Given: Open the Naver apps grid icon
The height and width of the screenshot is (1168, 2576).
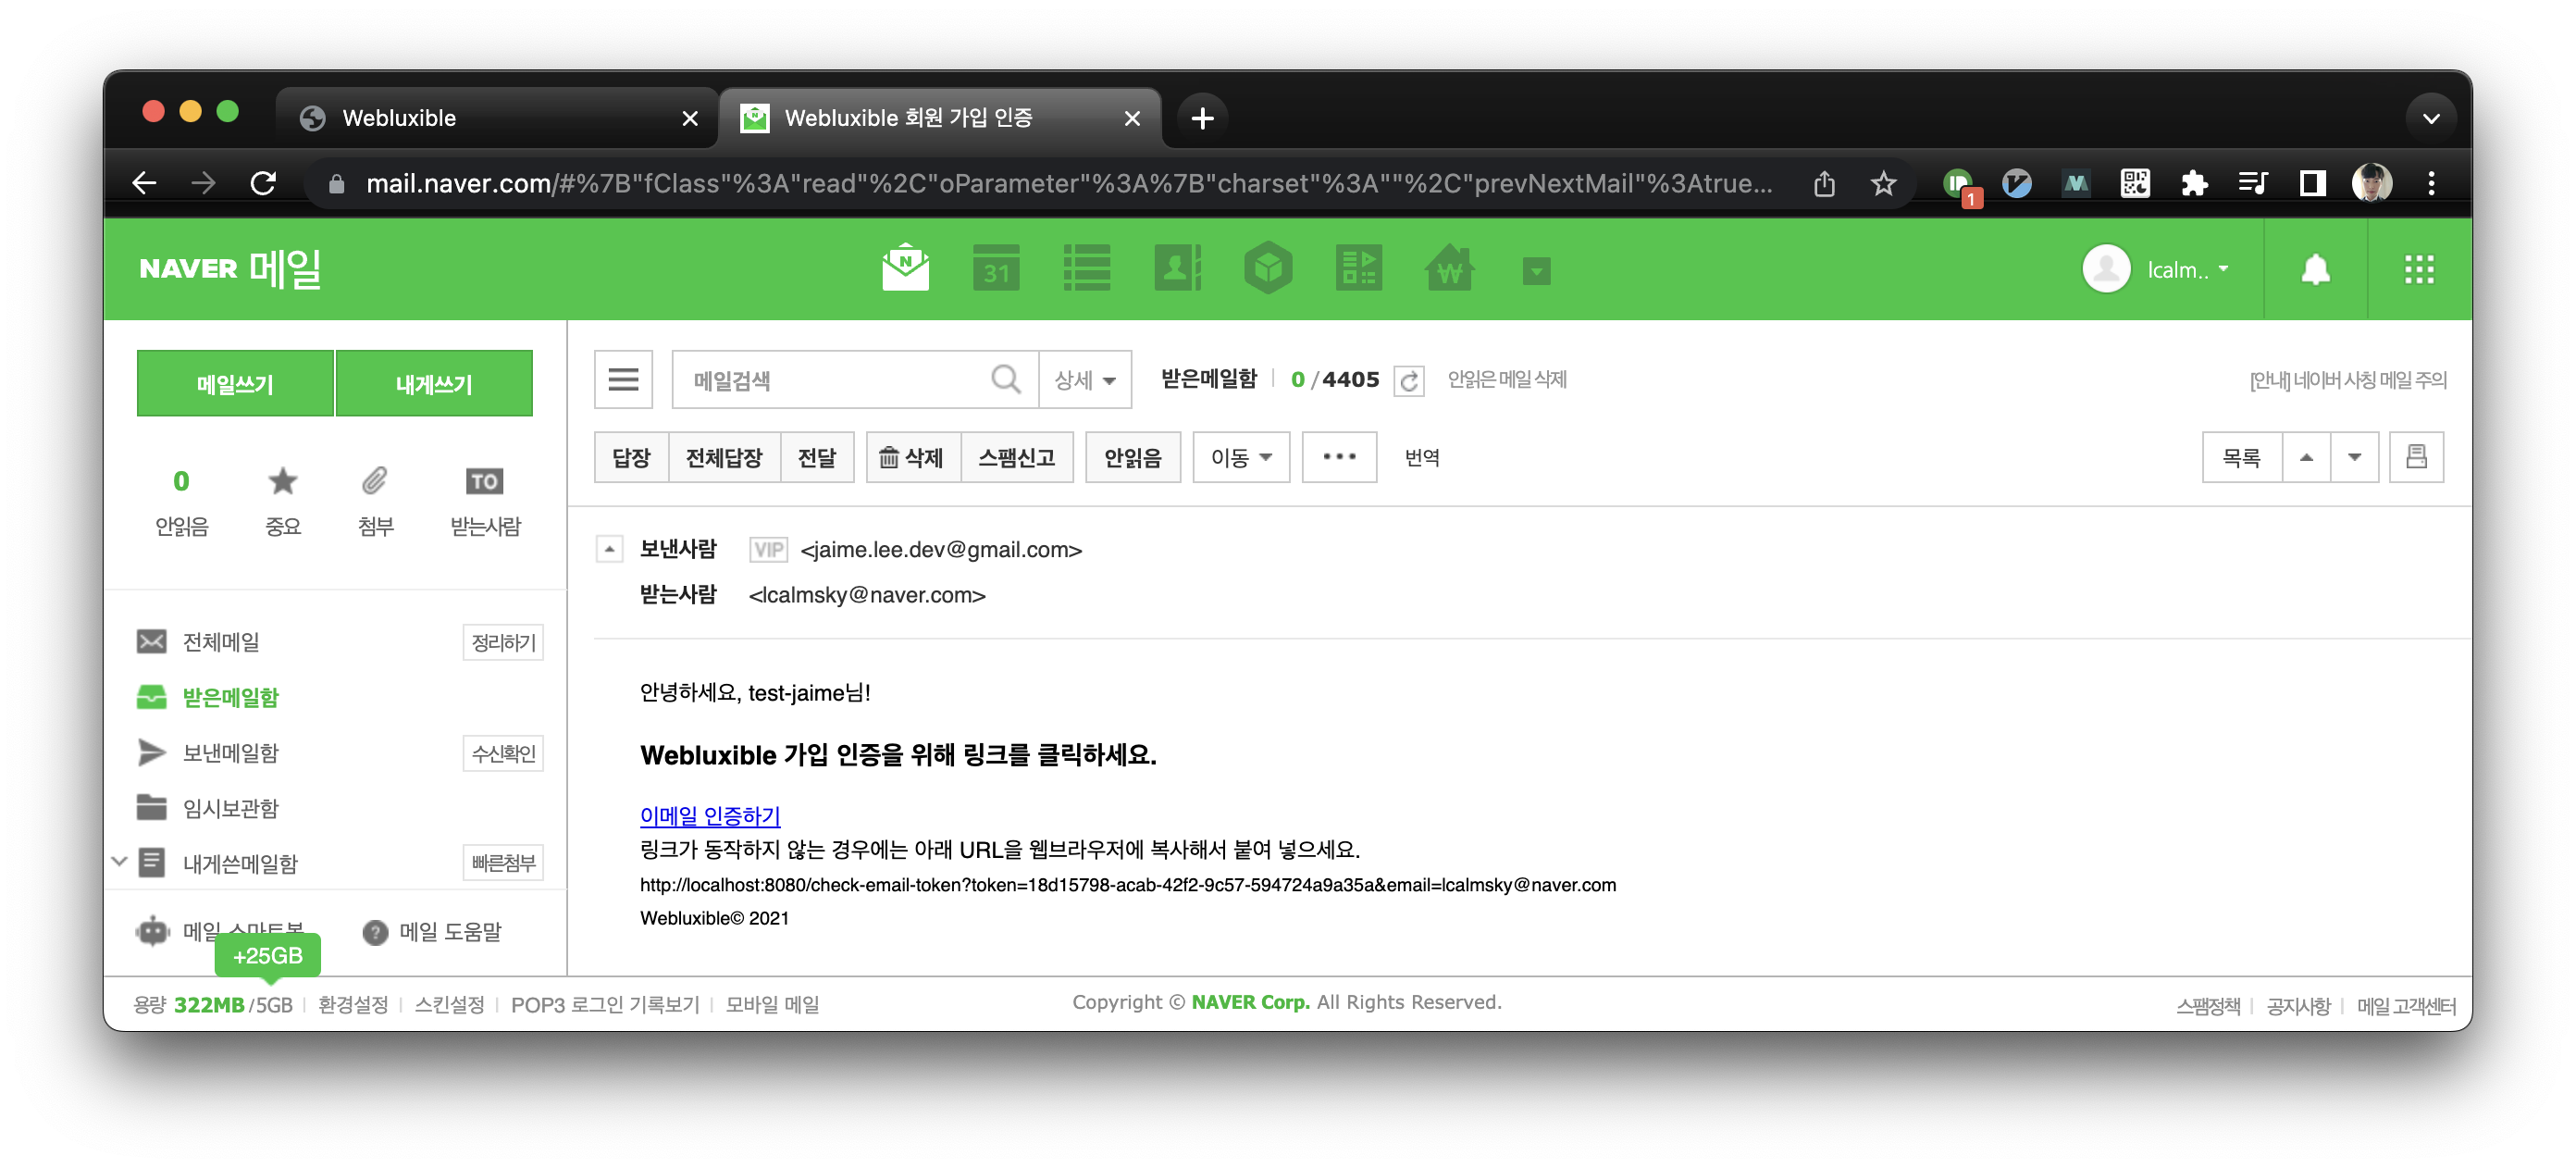Looking at the screenshot, I should (x=2418, y=269).
